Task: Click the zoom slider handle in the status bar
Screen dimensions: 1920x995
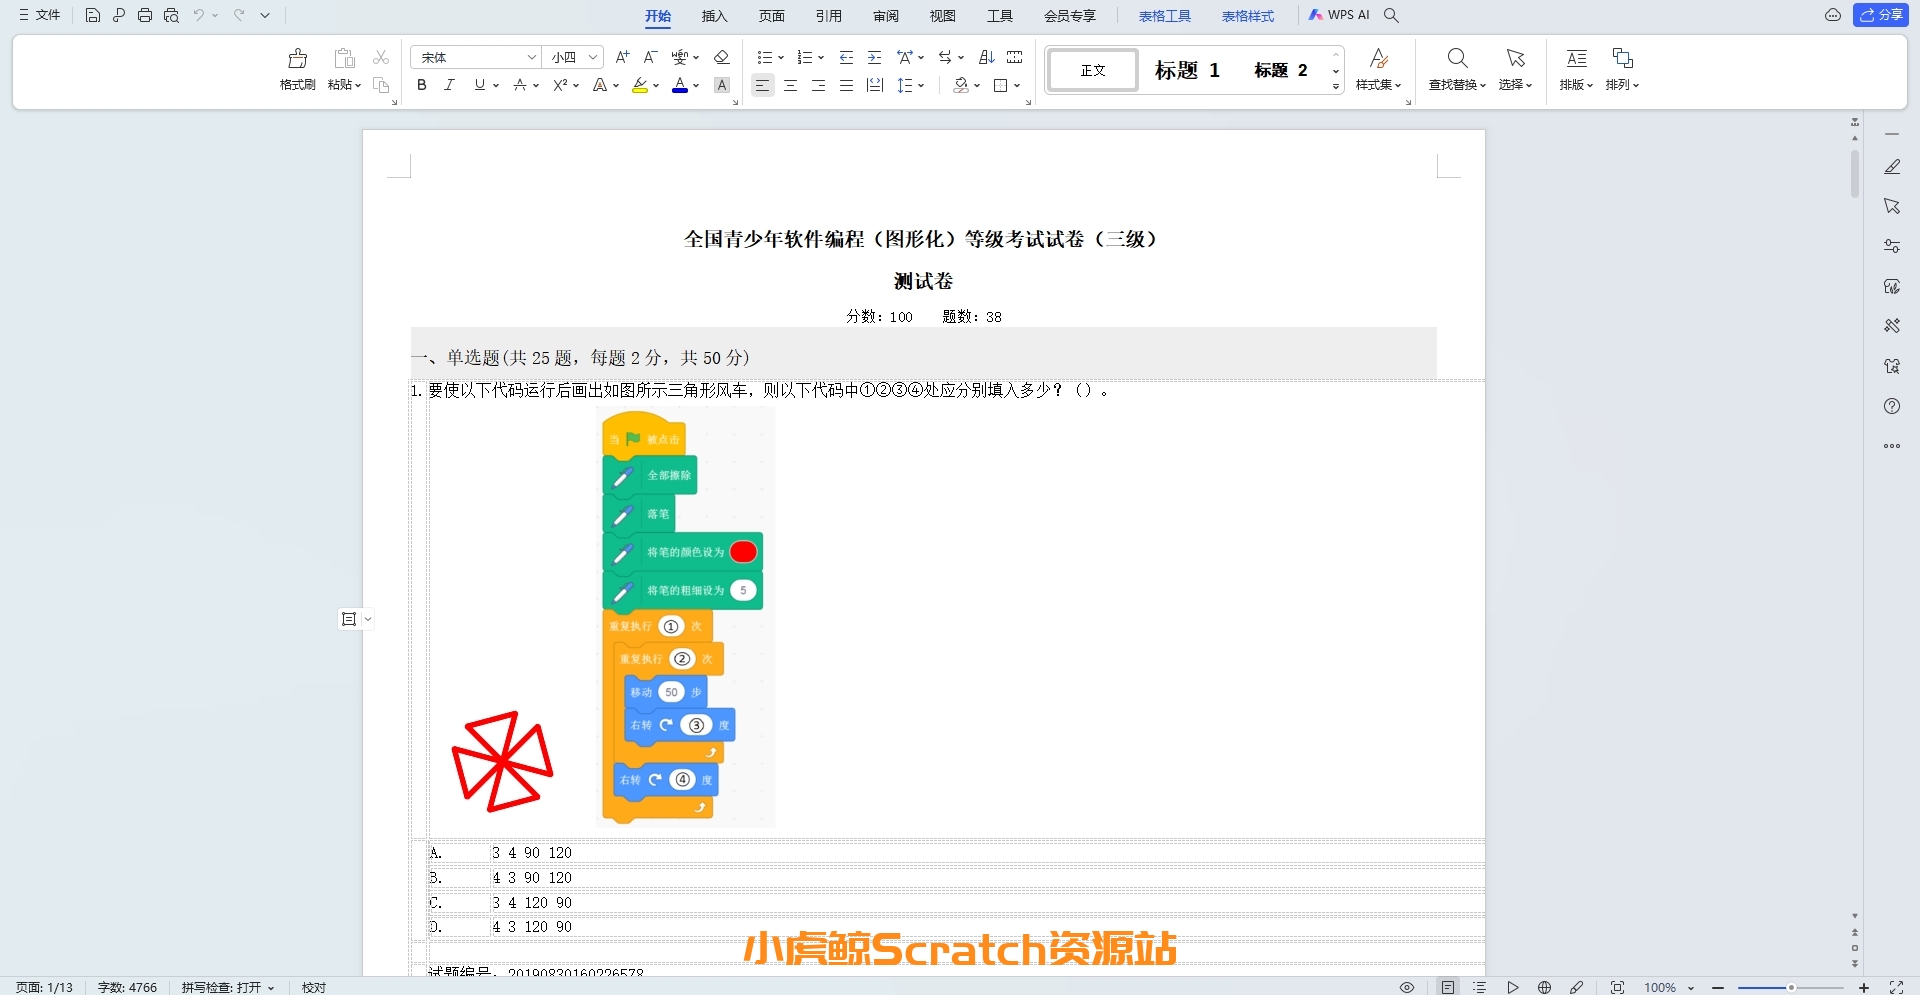Action: click(x=1791, y=987)
